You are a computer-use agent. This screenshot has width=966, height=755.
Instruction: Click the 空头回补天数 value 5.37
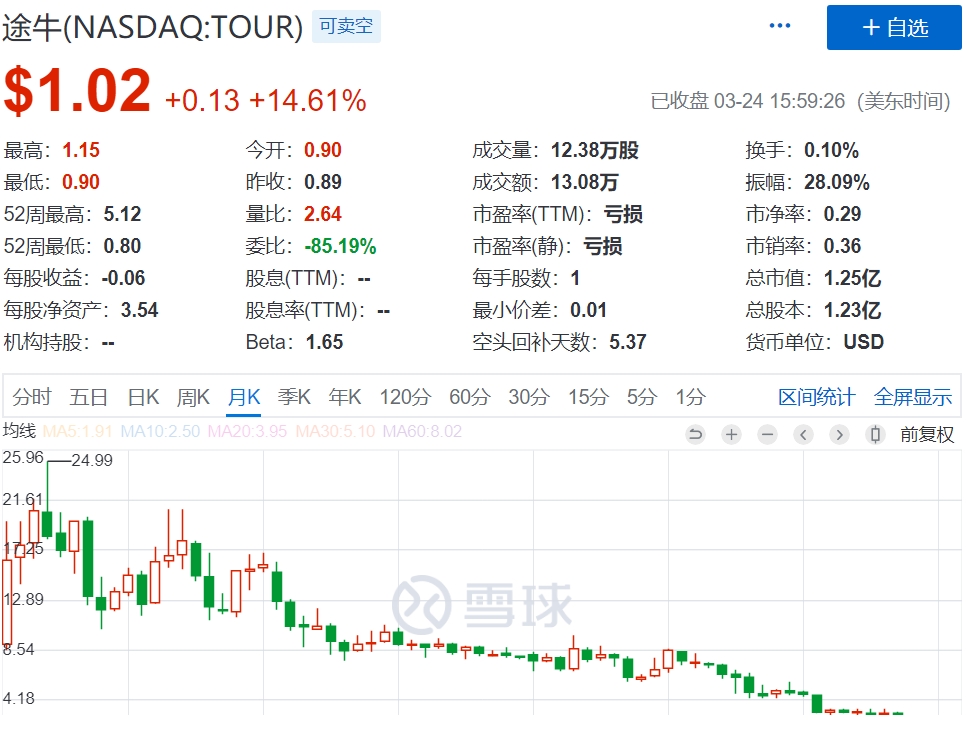pos(628,342)
